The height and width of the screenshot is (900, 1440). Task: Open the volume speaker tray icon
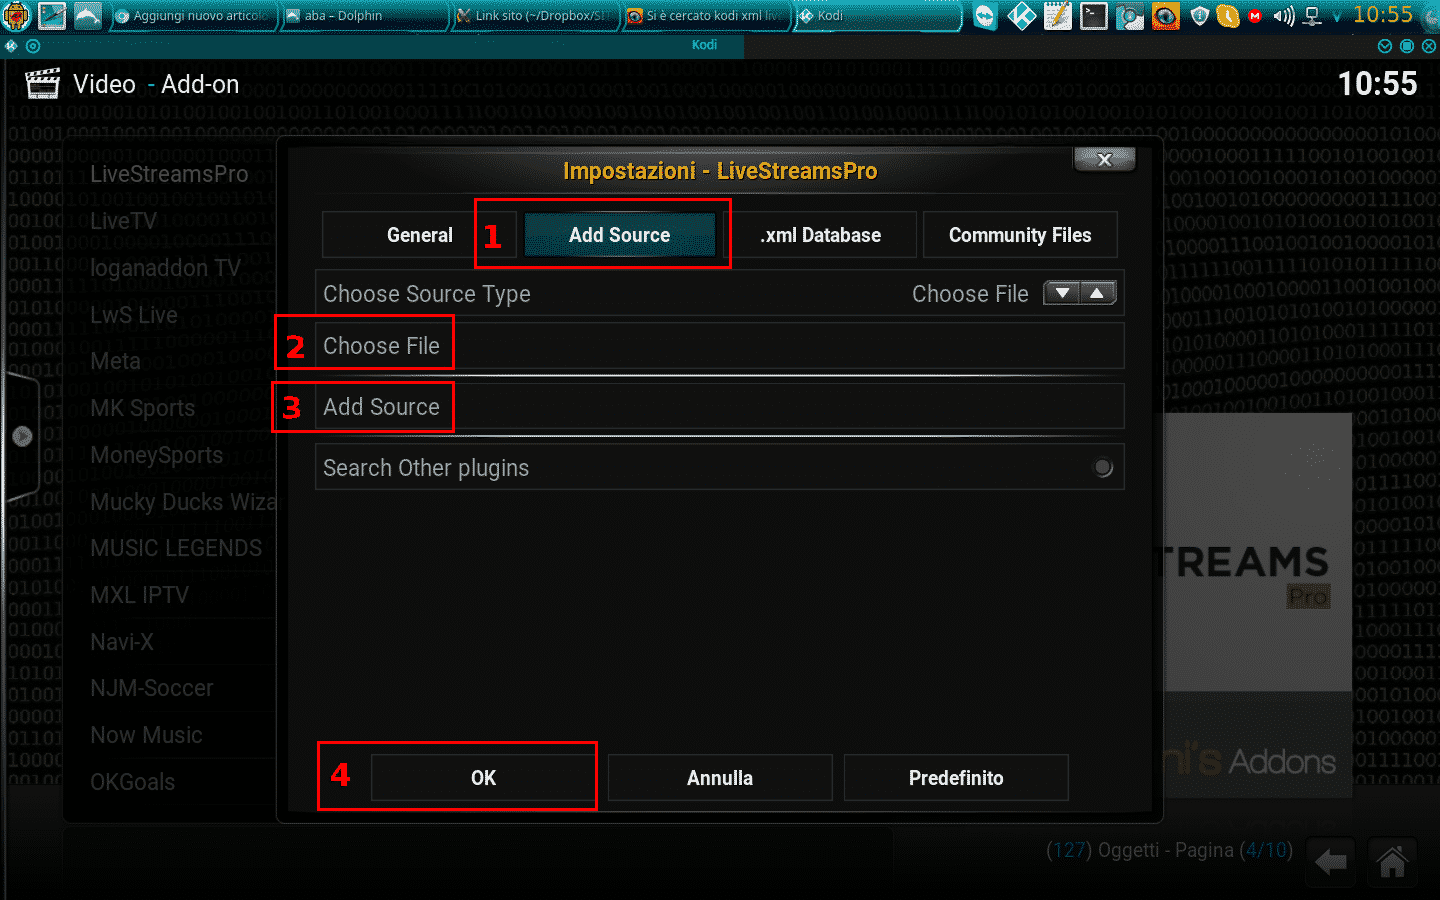(1284, 16)
